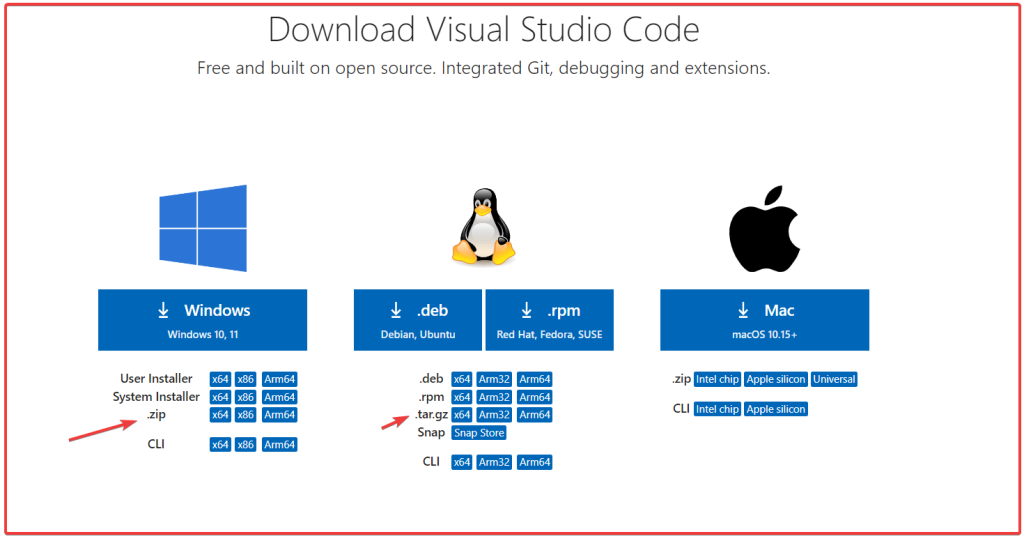Click the Linux Tux penguin icon

pos(484,226)
